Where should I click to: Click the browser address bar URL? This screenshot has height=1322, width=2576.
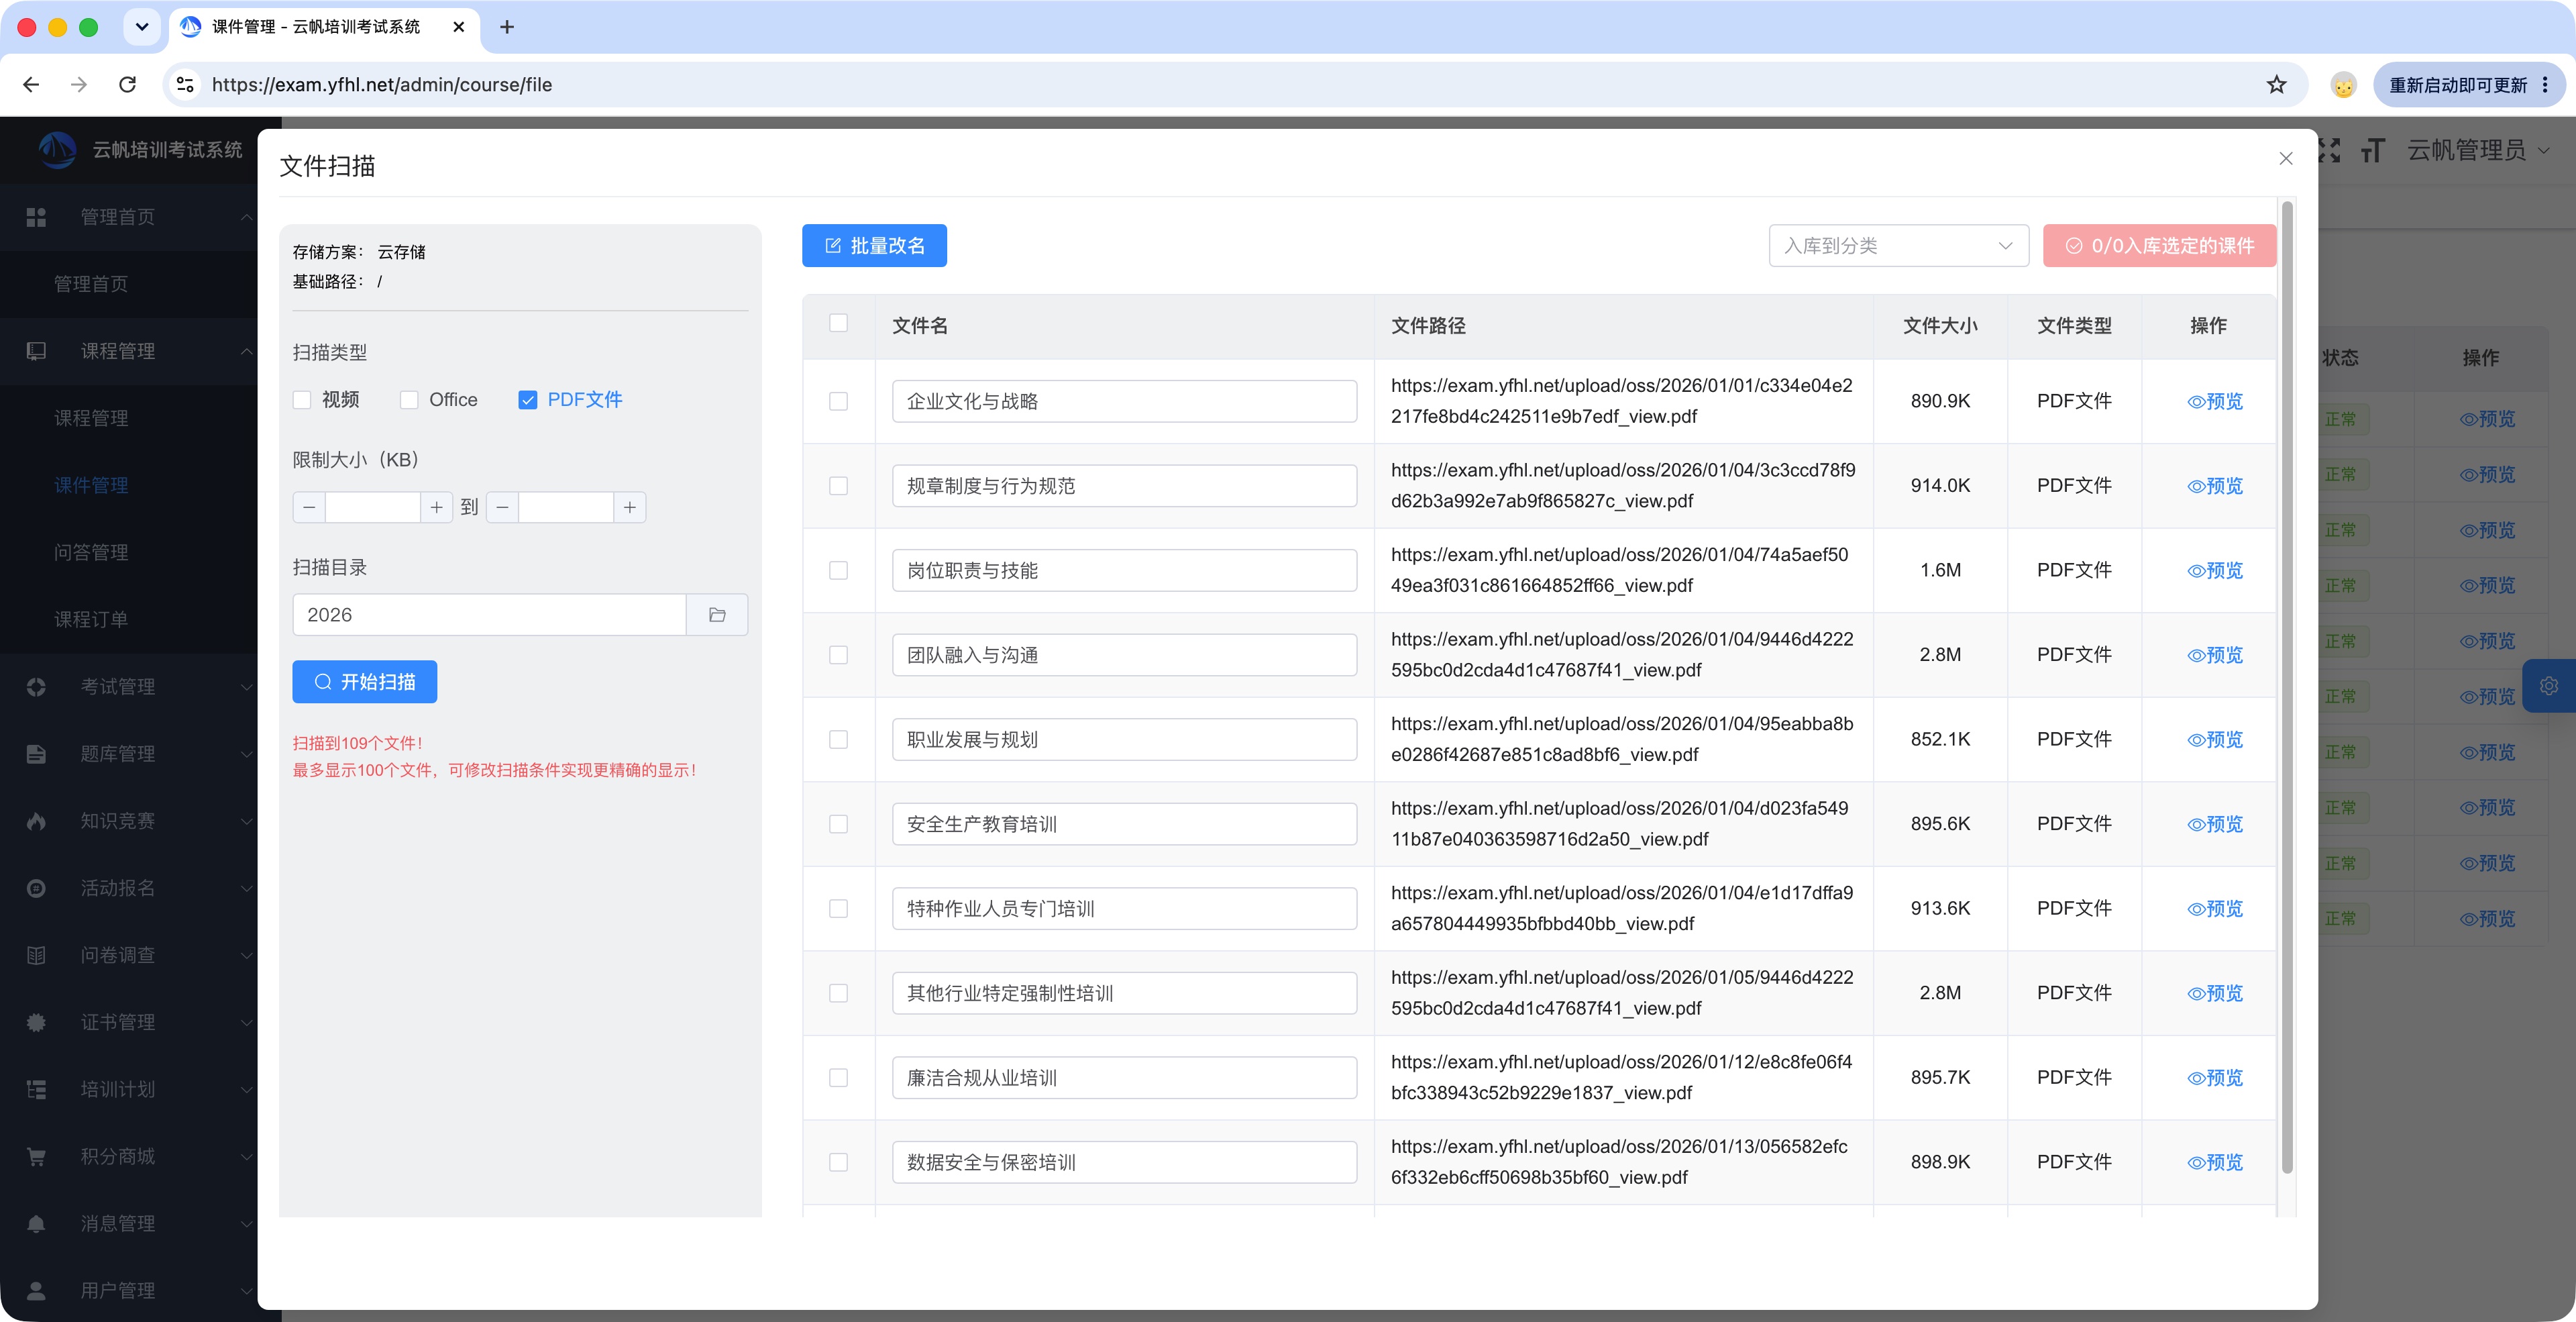click(382, 85)
